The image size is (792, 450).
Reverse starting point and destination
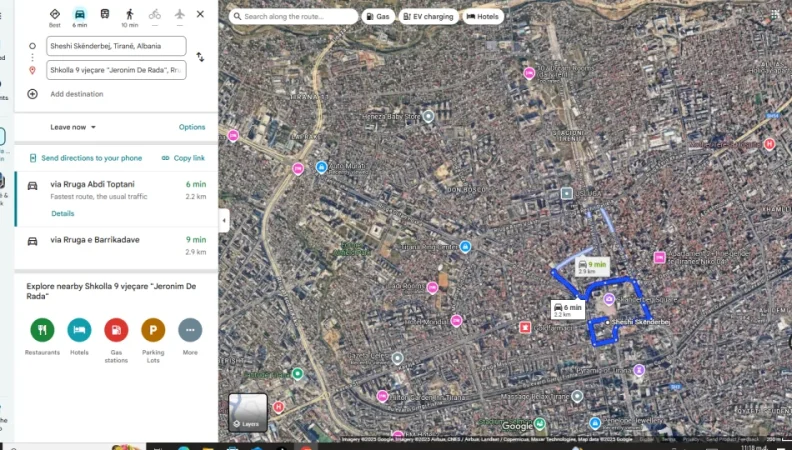200,57
